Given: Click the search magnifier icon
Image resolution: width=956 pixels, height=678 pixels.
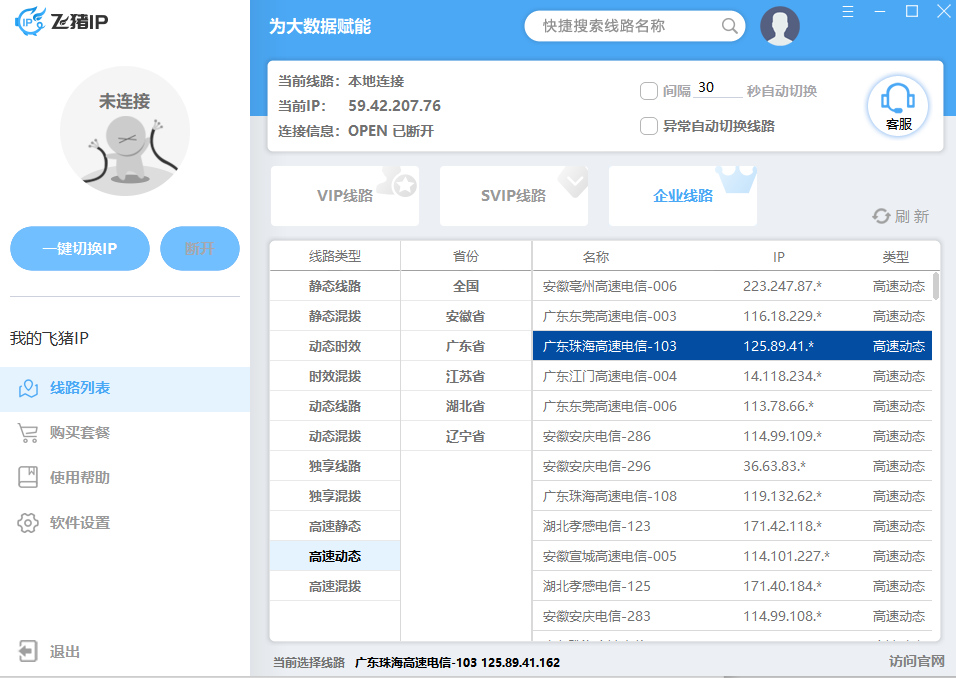Looking at the screenshot, I should (x=730, y=26).
